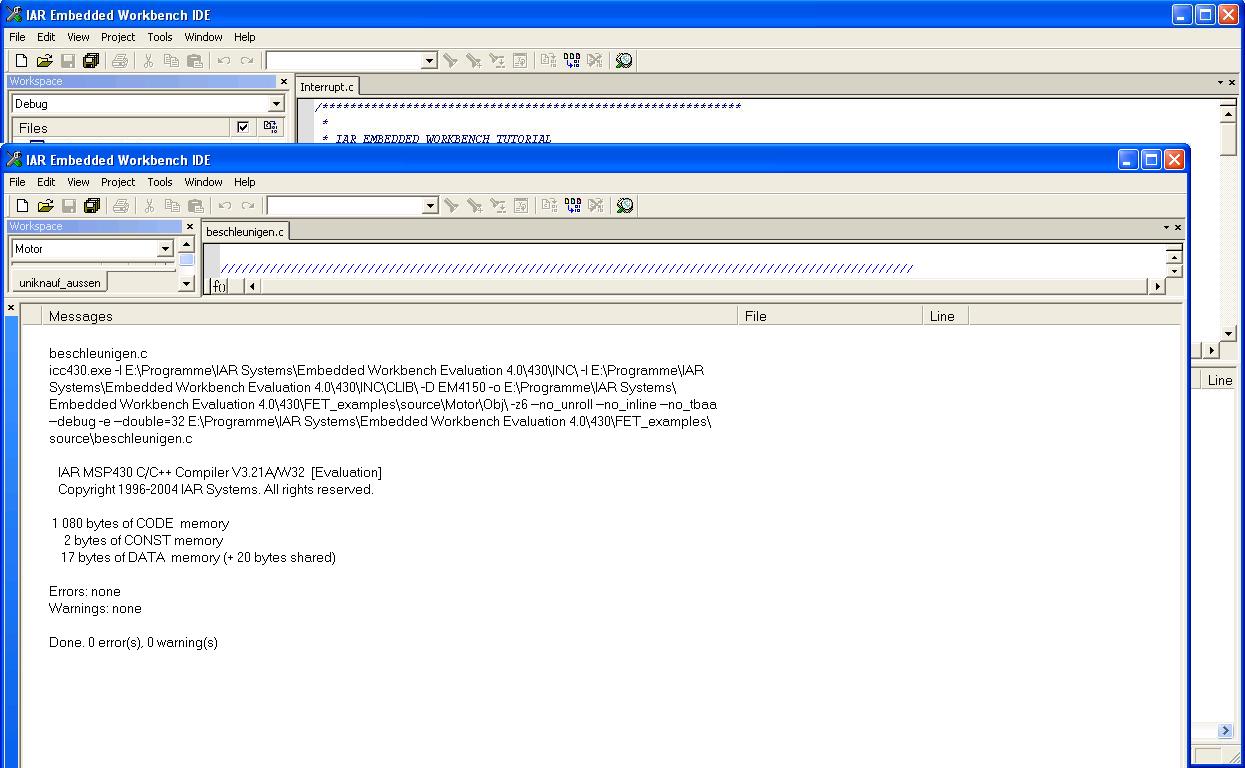Click quick search text field in front toolbar
Viewport: 1245px width, 768px height.
(345, 206)
